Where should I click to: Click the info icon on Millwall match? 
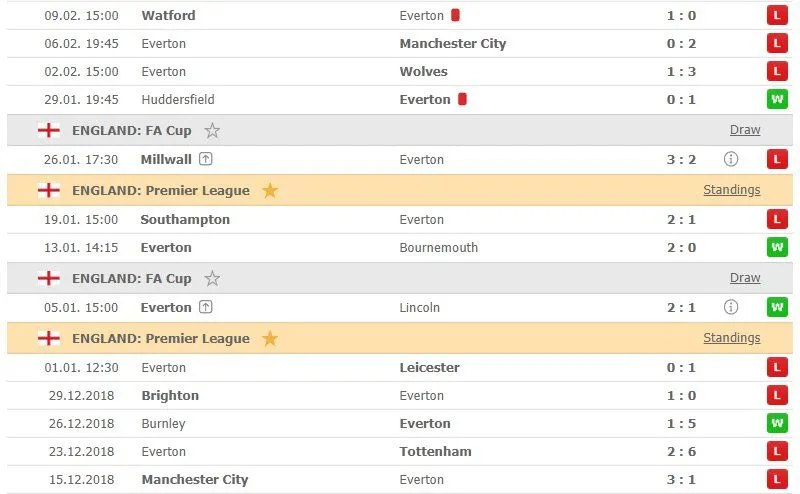tap(731, 159)
